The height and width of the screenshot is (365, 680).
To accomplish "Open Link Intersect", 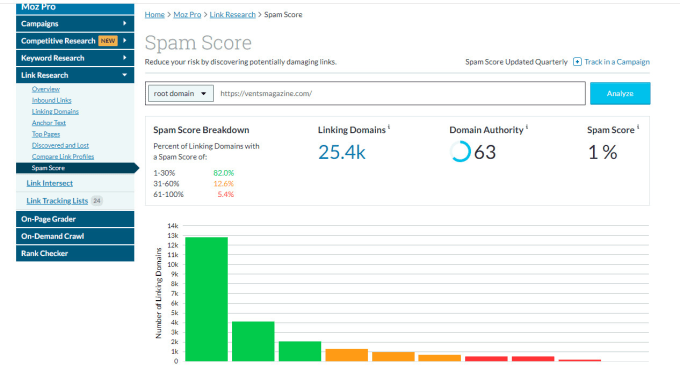I will (x=49, y=183).
